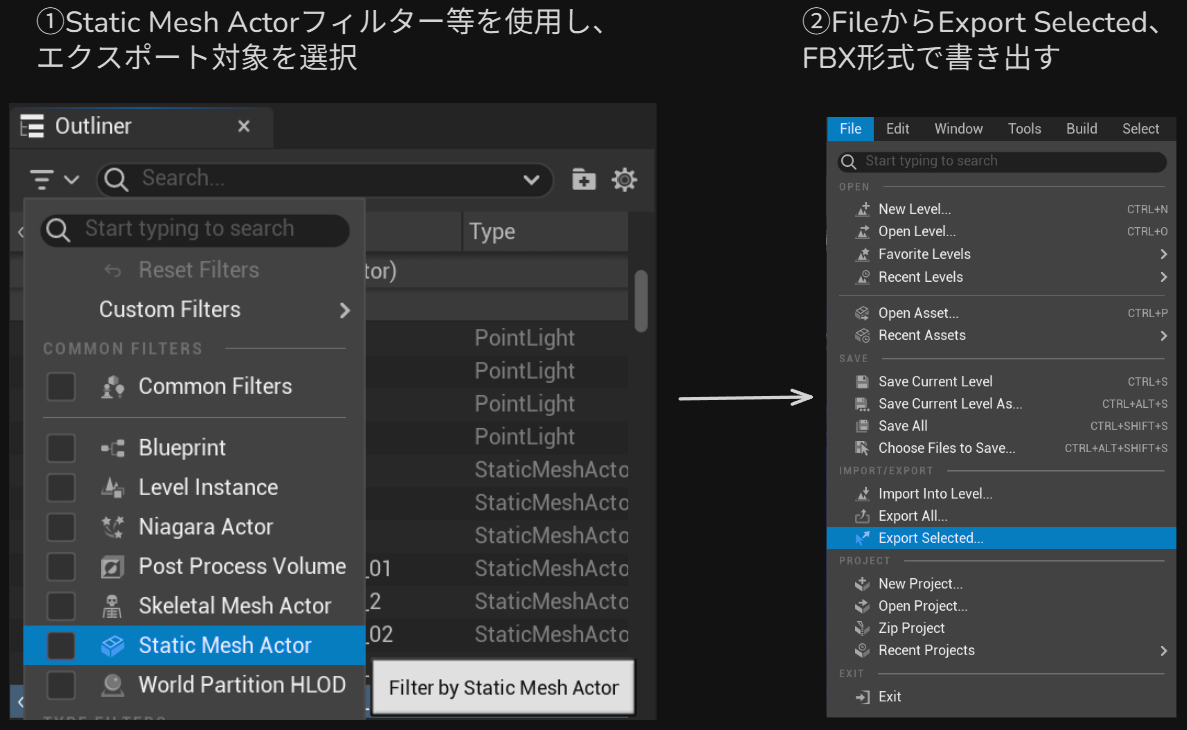Toggle the Niagara Actor filter checkbox
Image resolution: width=1187 pixels, height=730 pixels.
(61, 527)
